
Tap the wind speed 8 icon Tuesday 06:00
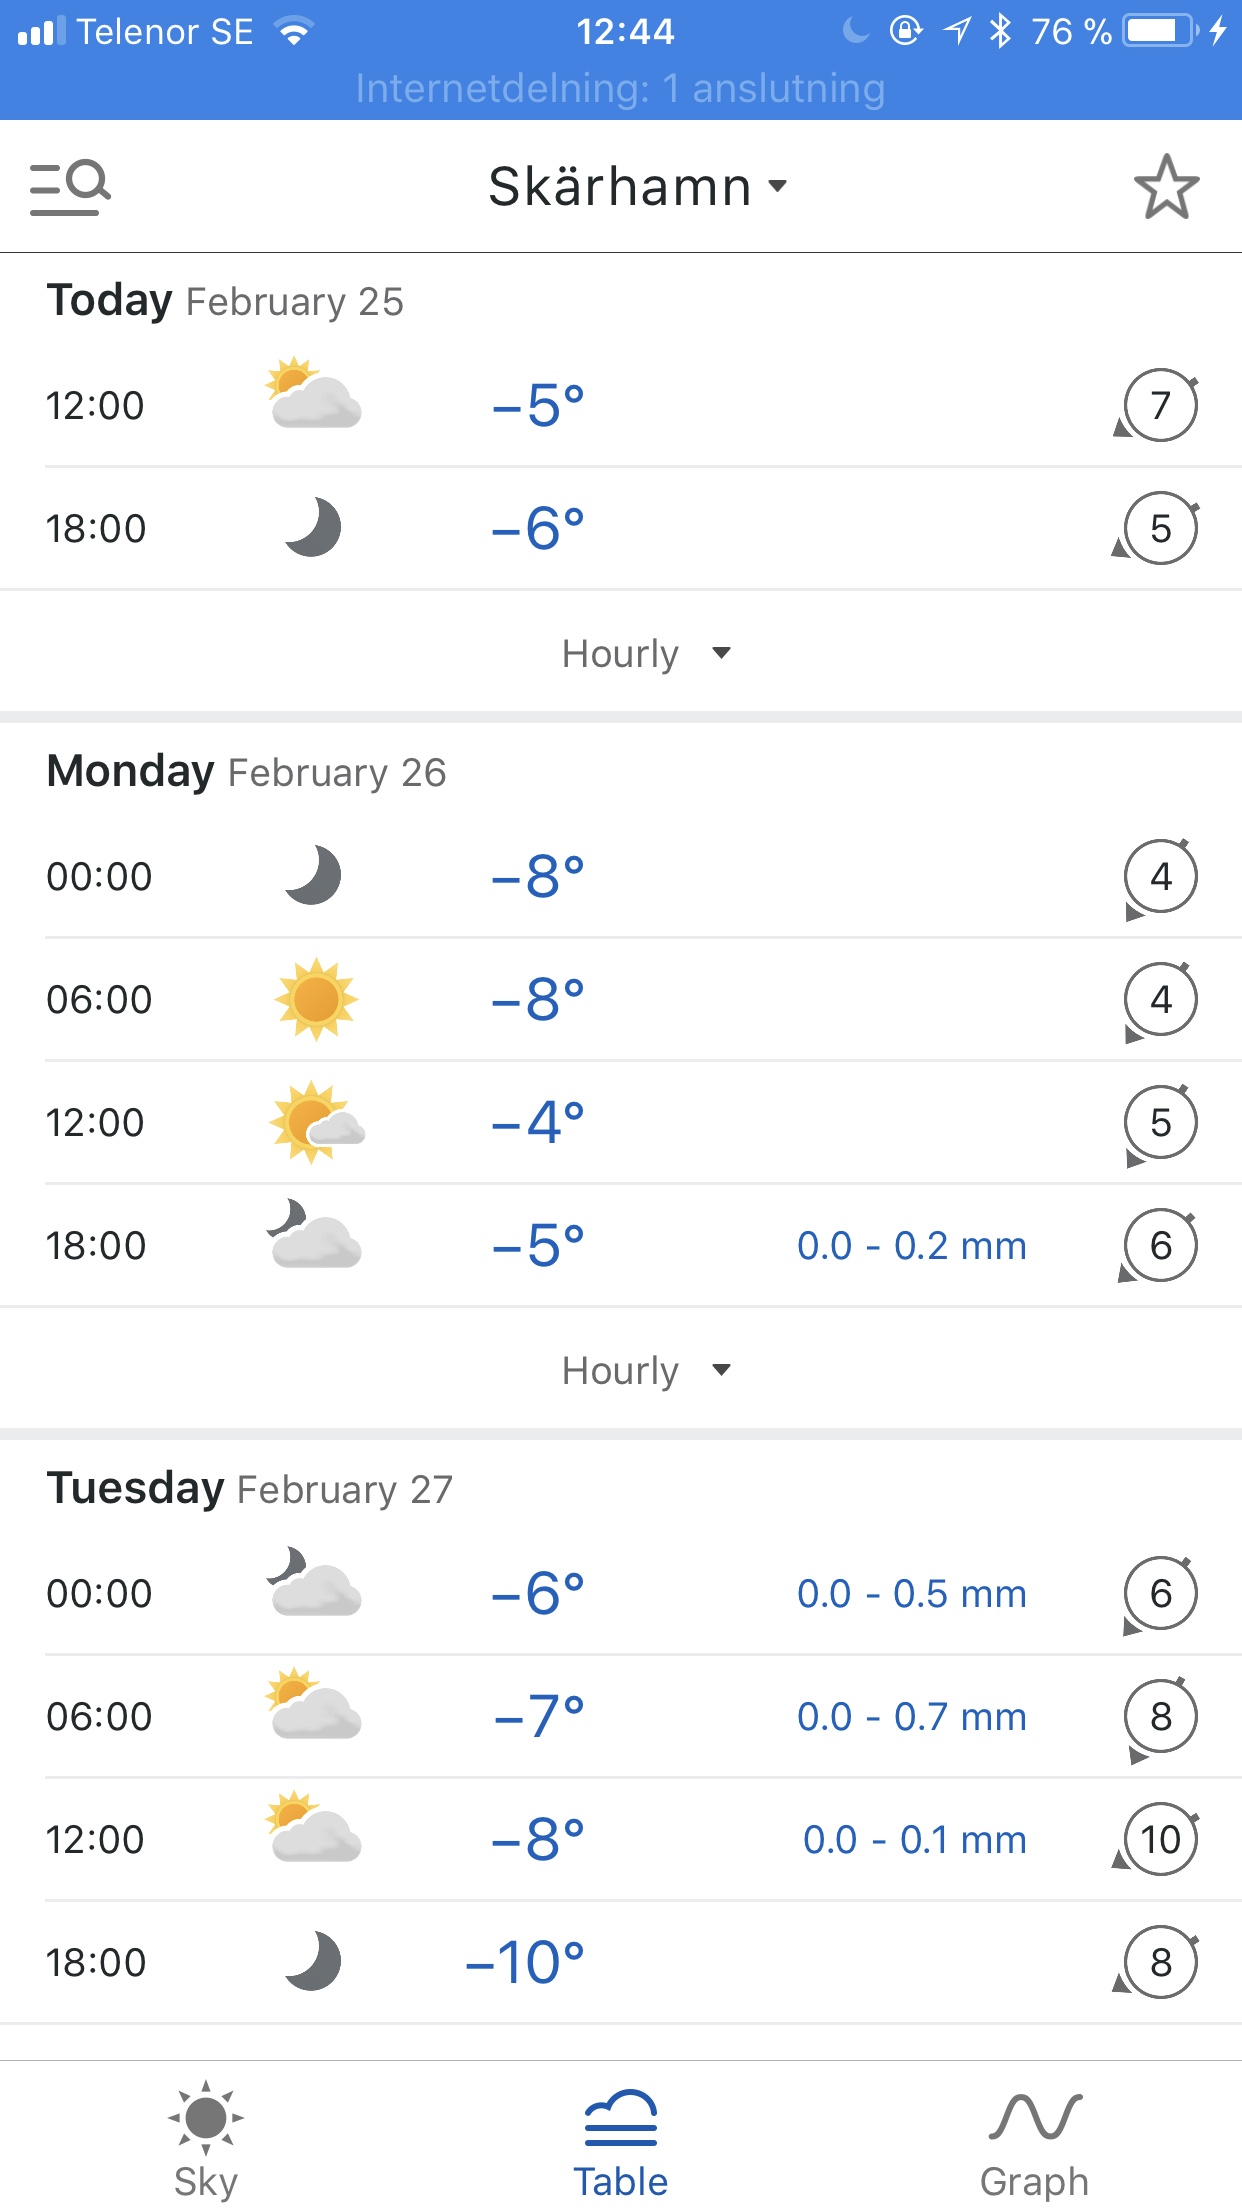coord(1159,1717)
